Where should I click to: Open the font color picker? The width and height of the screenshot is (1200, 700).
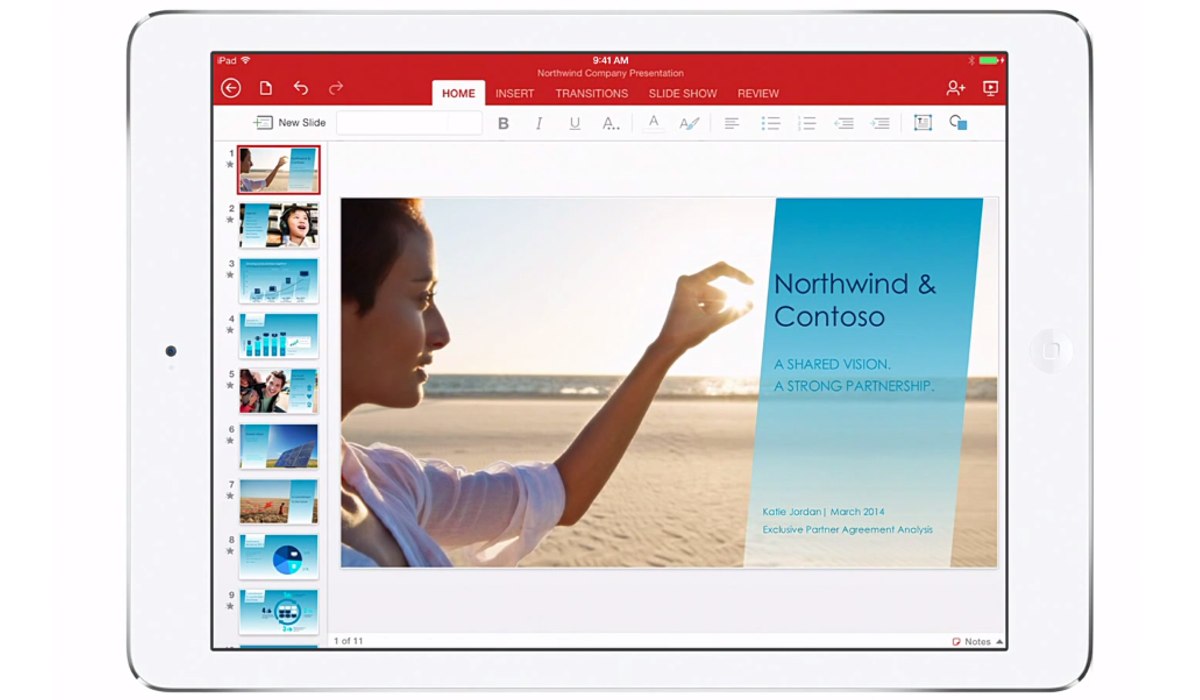click(653, 123)
